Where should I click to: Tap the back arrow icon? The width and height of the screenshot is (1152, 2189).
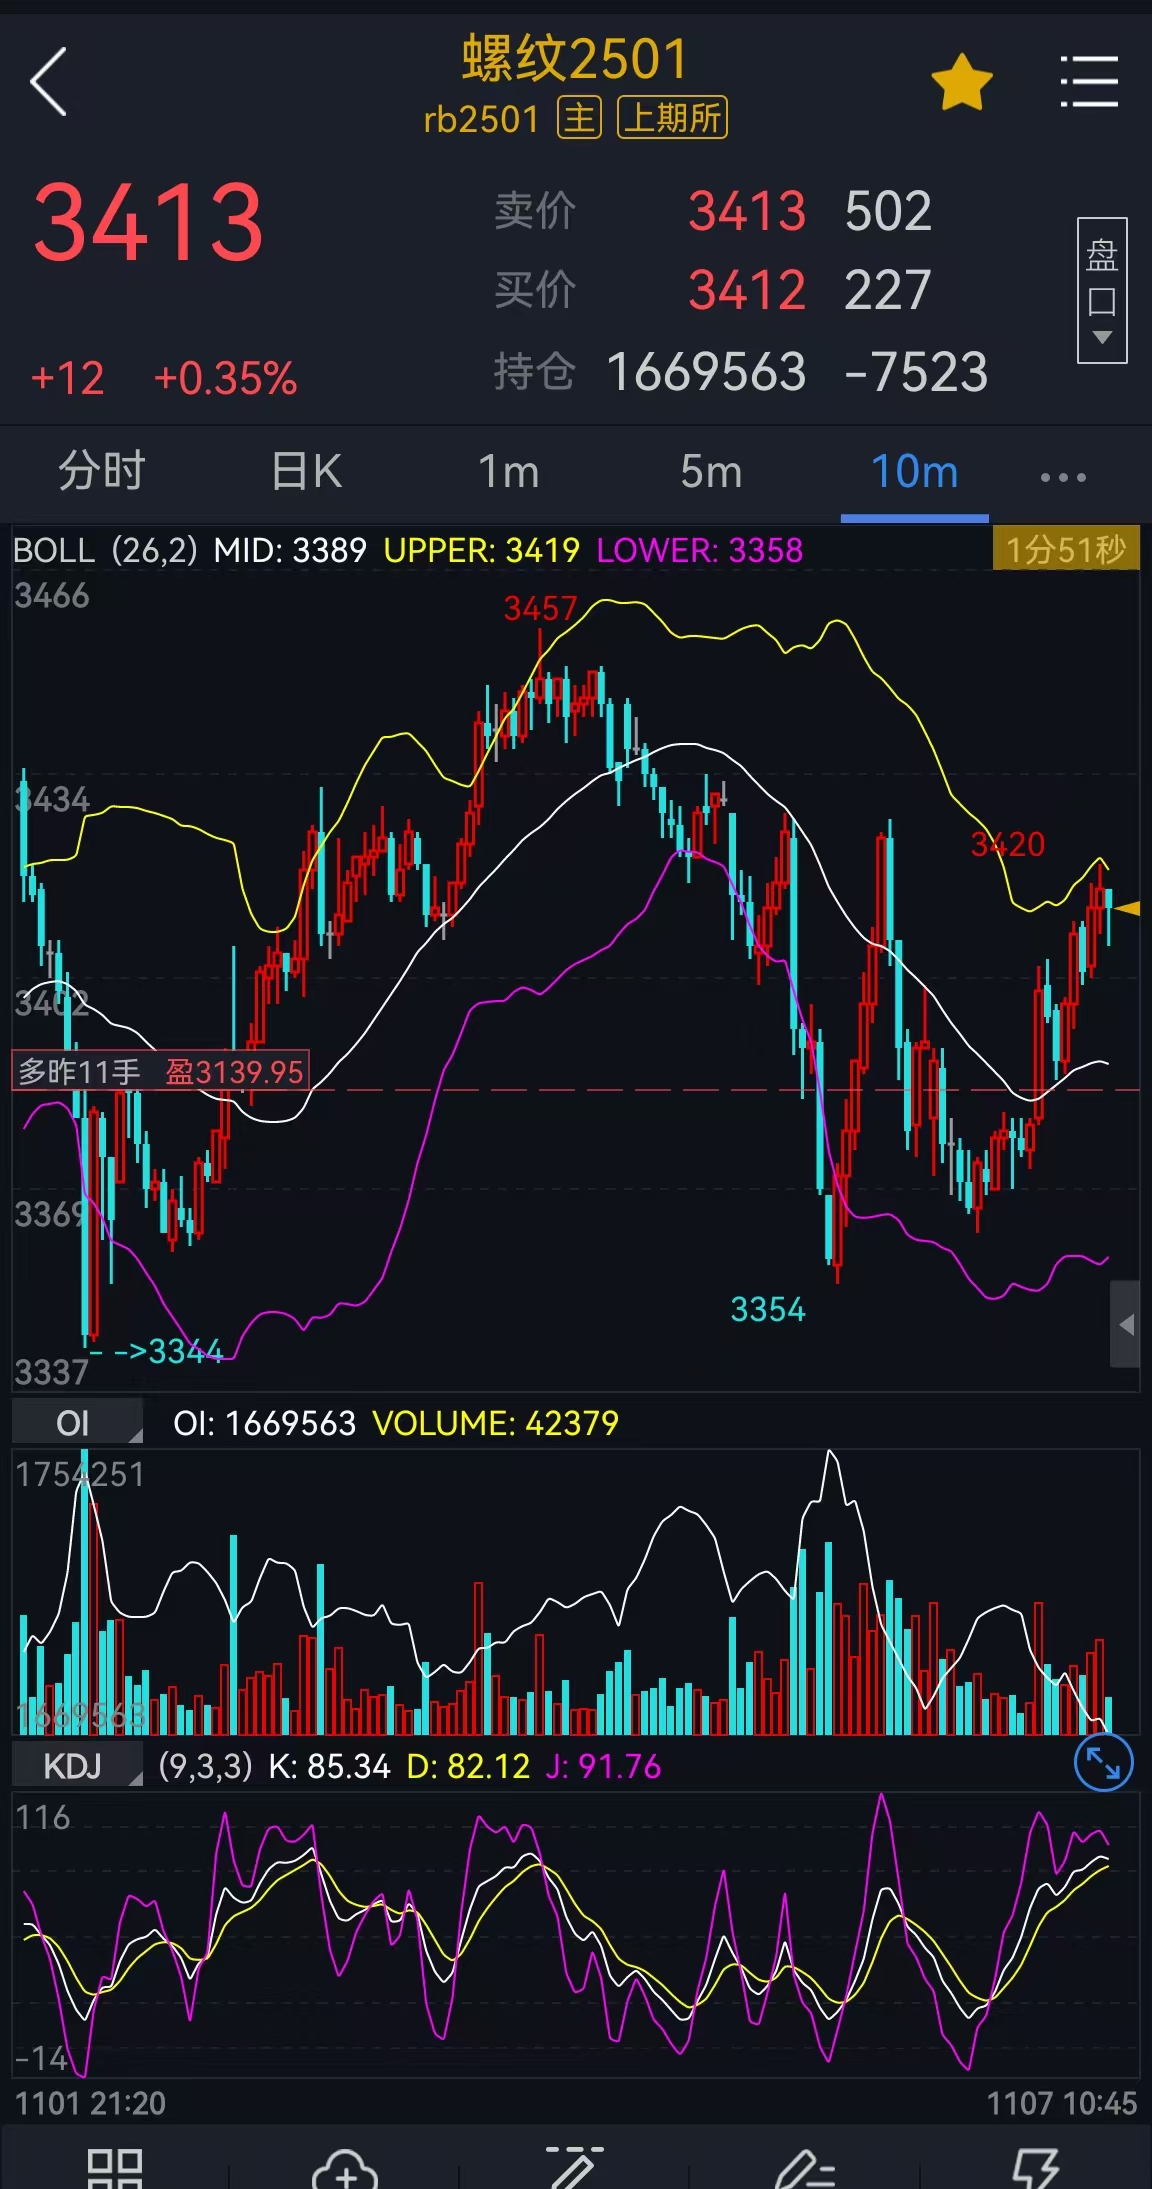pyautogui.click(x=49, y=82)
